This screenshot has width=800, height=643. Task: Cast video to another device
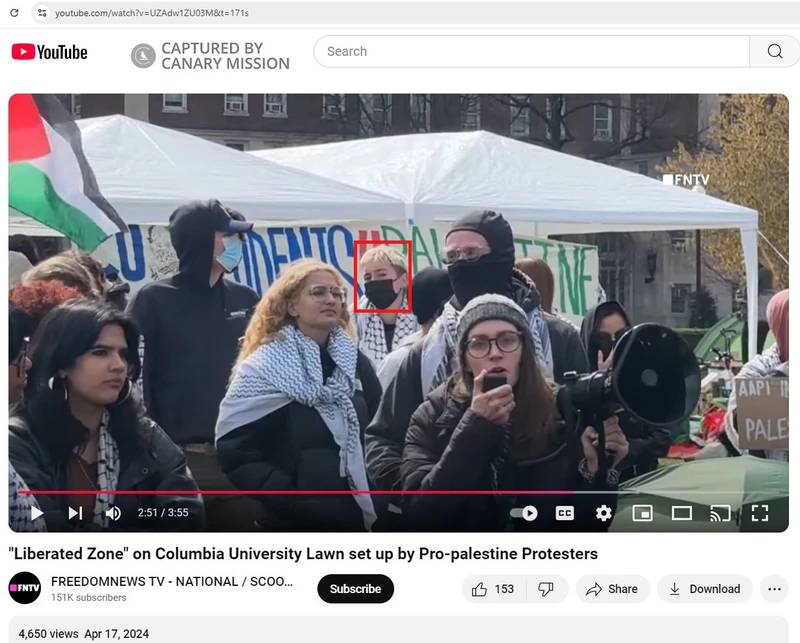pos(720,513)
